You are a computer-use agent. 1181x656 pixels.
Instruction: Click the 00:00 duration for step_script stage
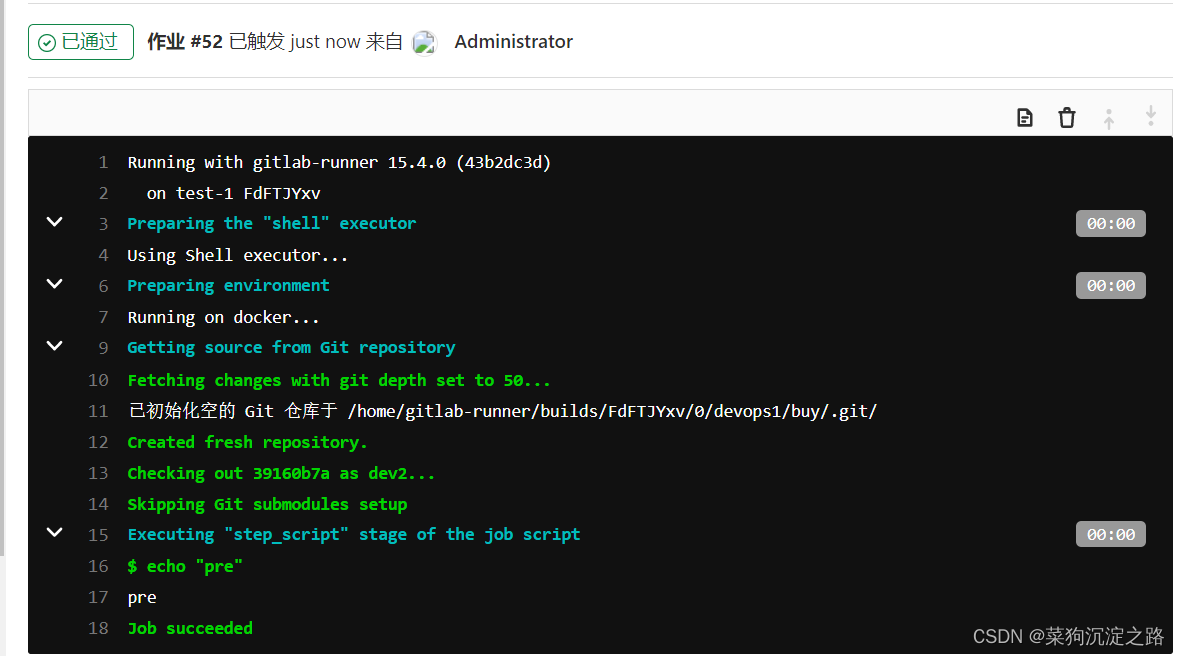point(1110,533)
